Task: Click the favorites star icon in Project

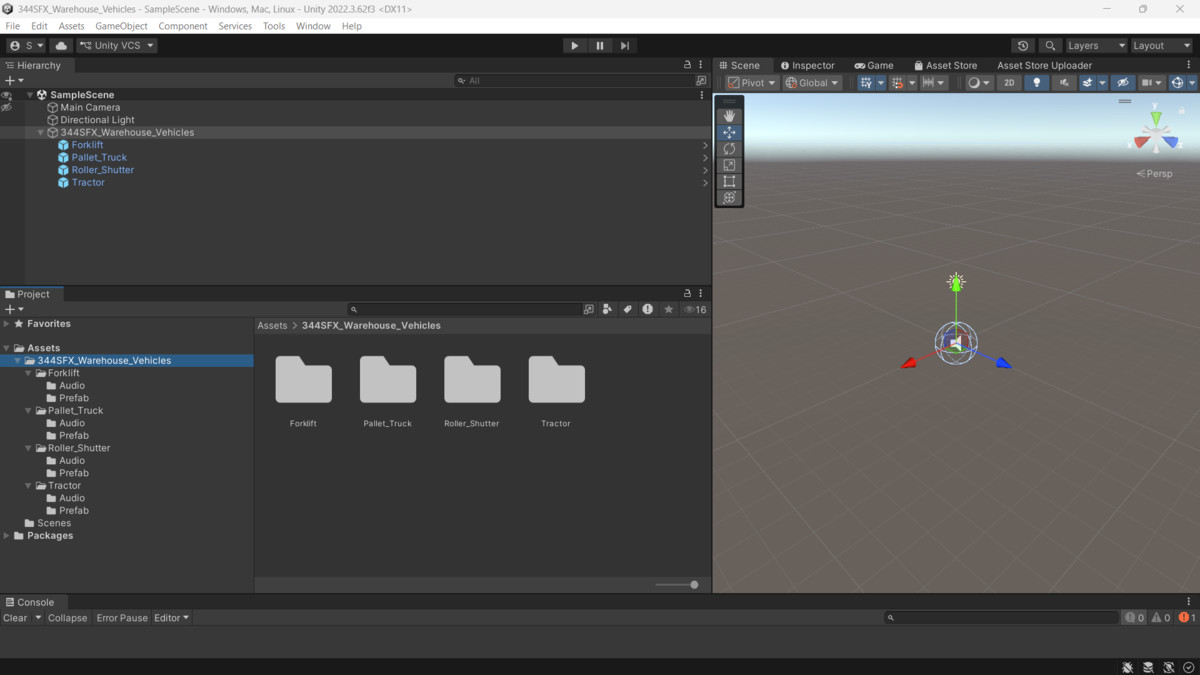Action: (668, 309)
